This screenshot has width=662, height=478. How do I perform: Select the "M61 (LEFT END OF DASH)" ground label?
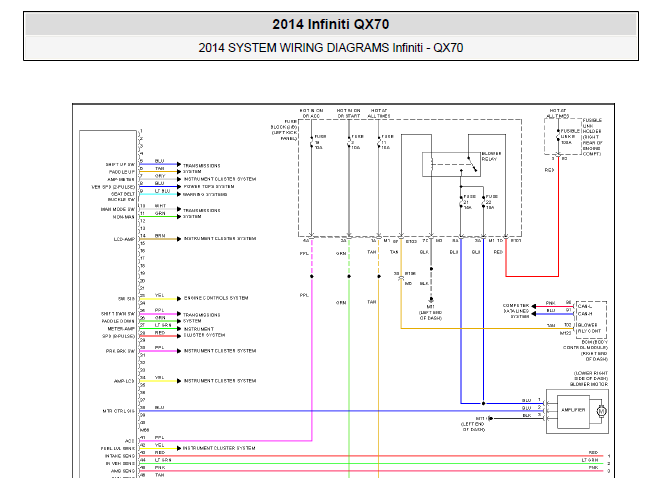431,312
